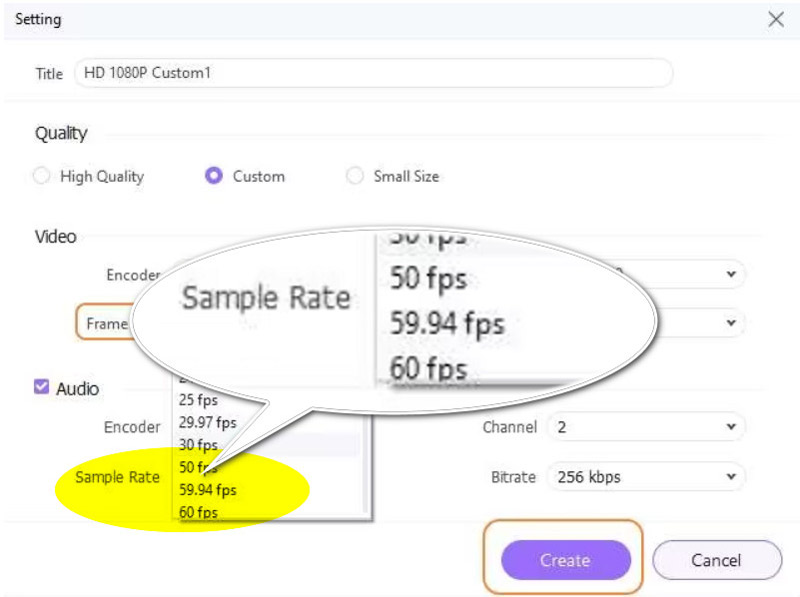Viewport: 800px width, 597px height.
Task: Click the audio Encoder label
Action: point(132,427)
